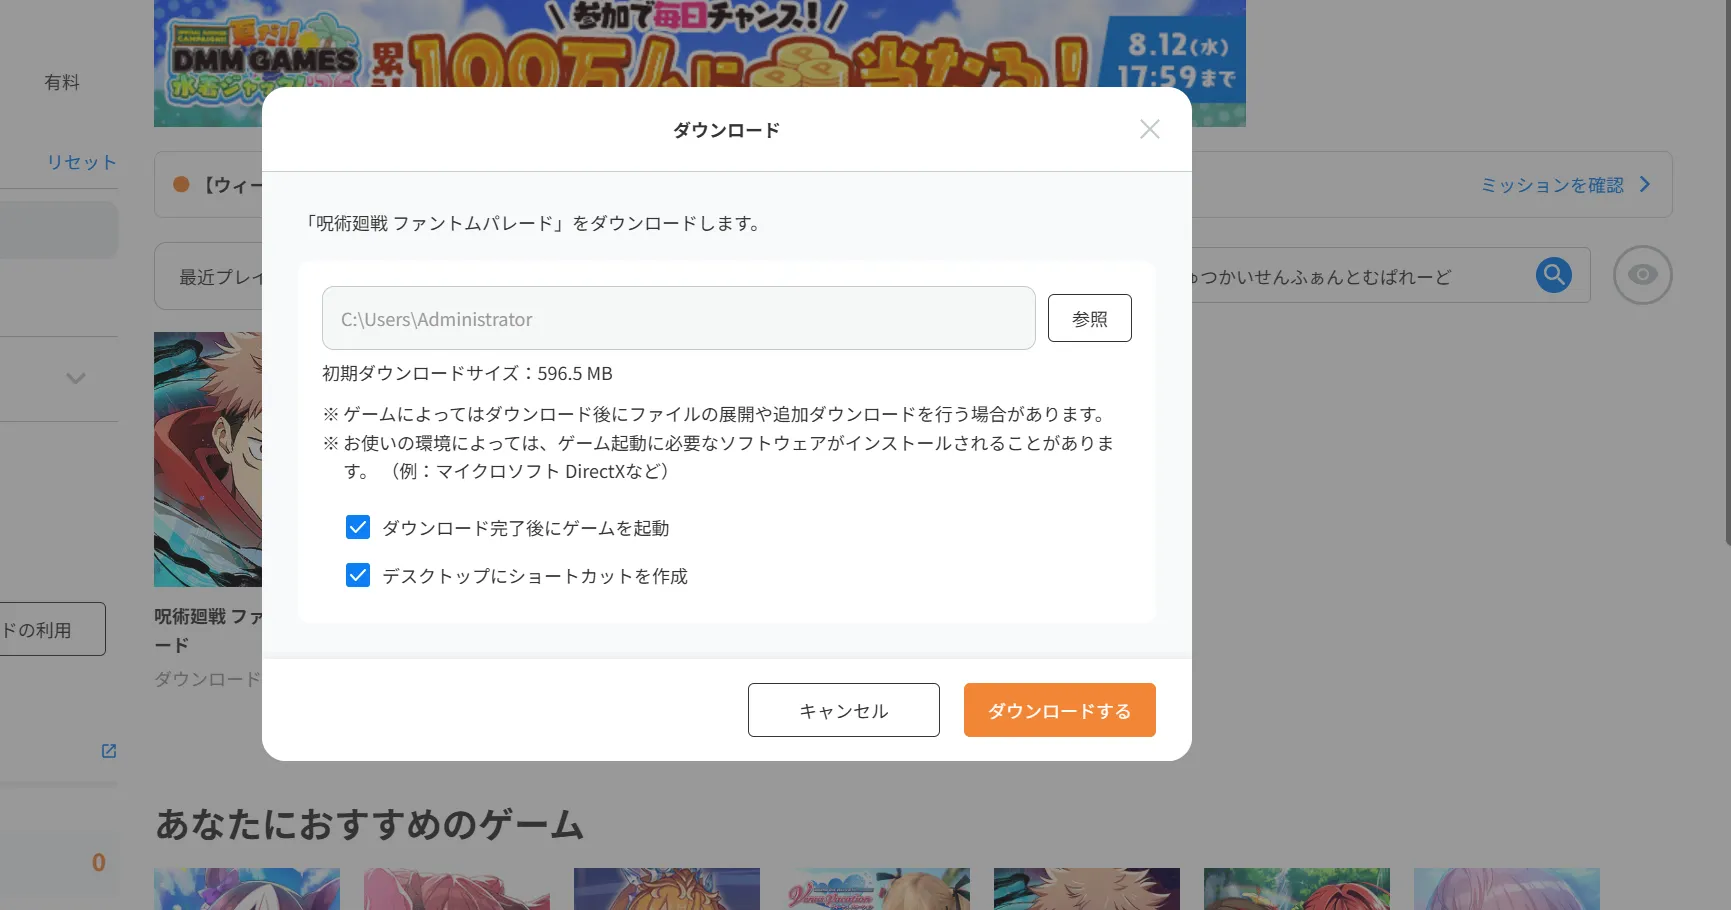Close the download dialog with the X icon

point(1150,129)
